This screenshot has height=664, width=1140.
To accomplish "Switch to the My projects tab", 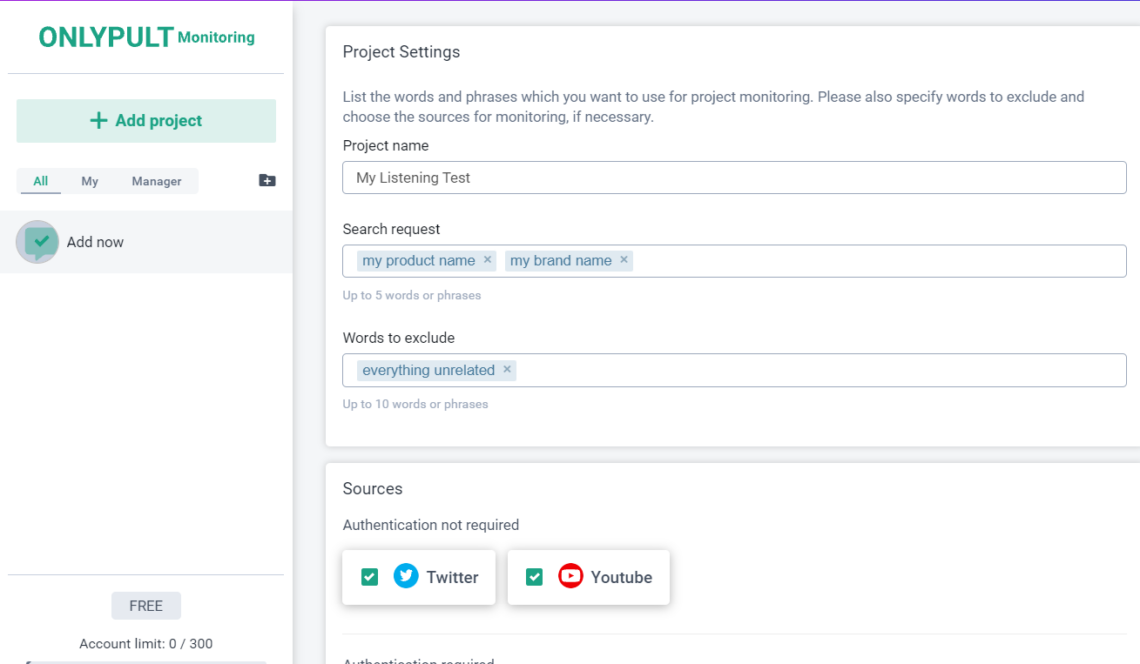I will click(x=89, y=181).
